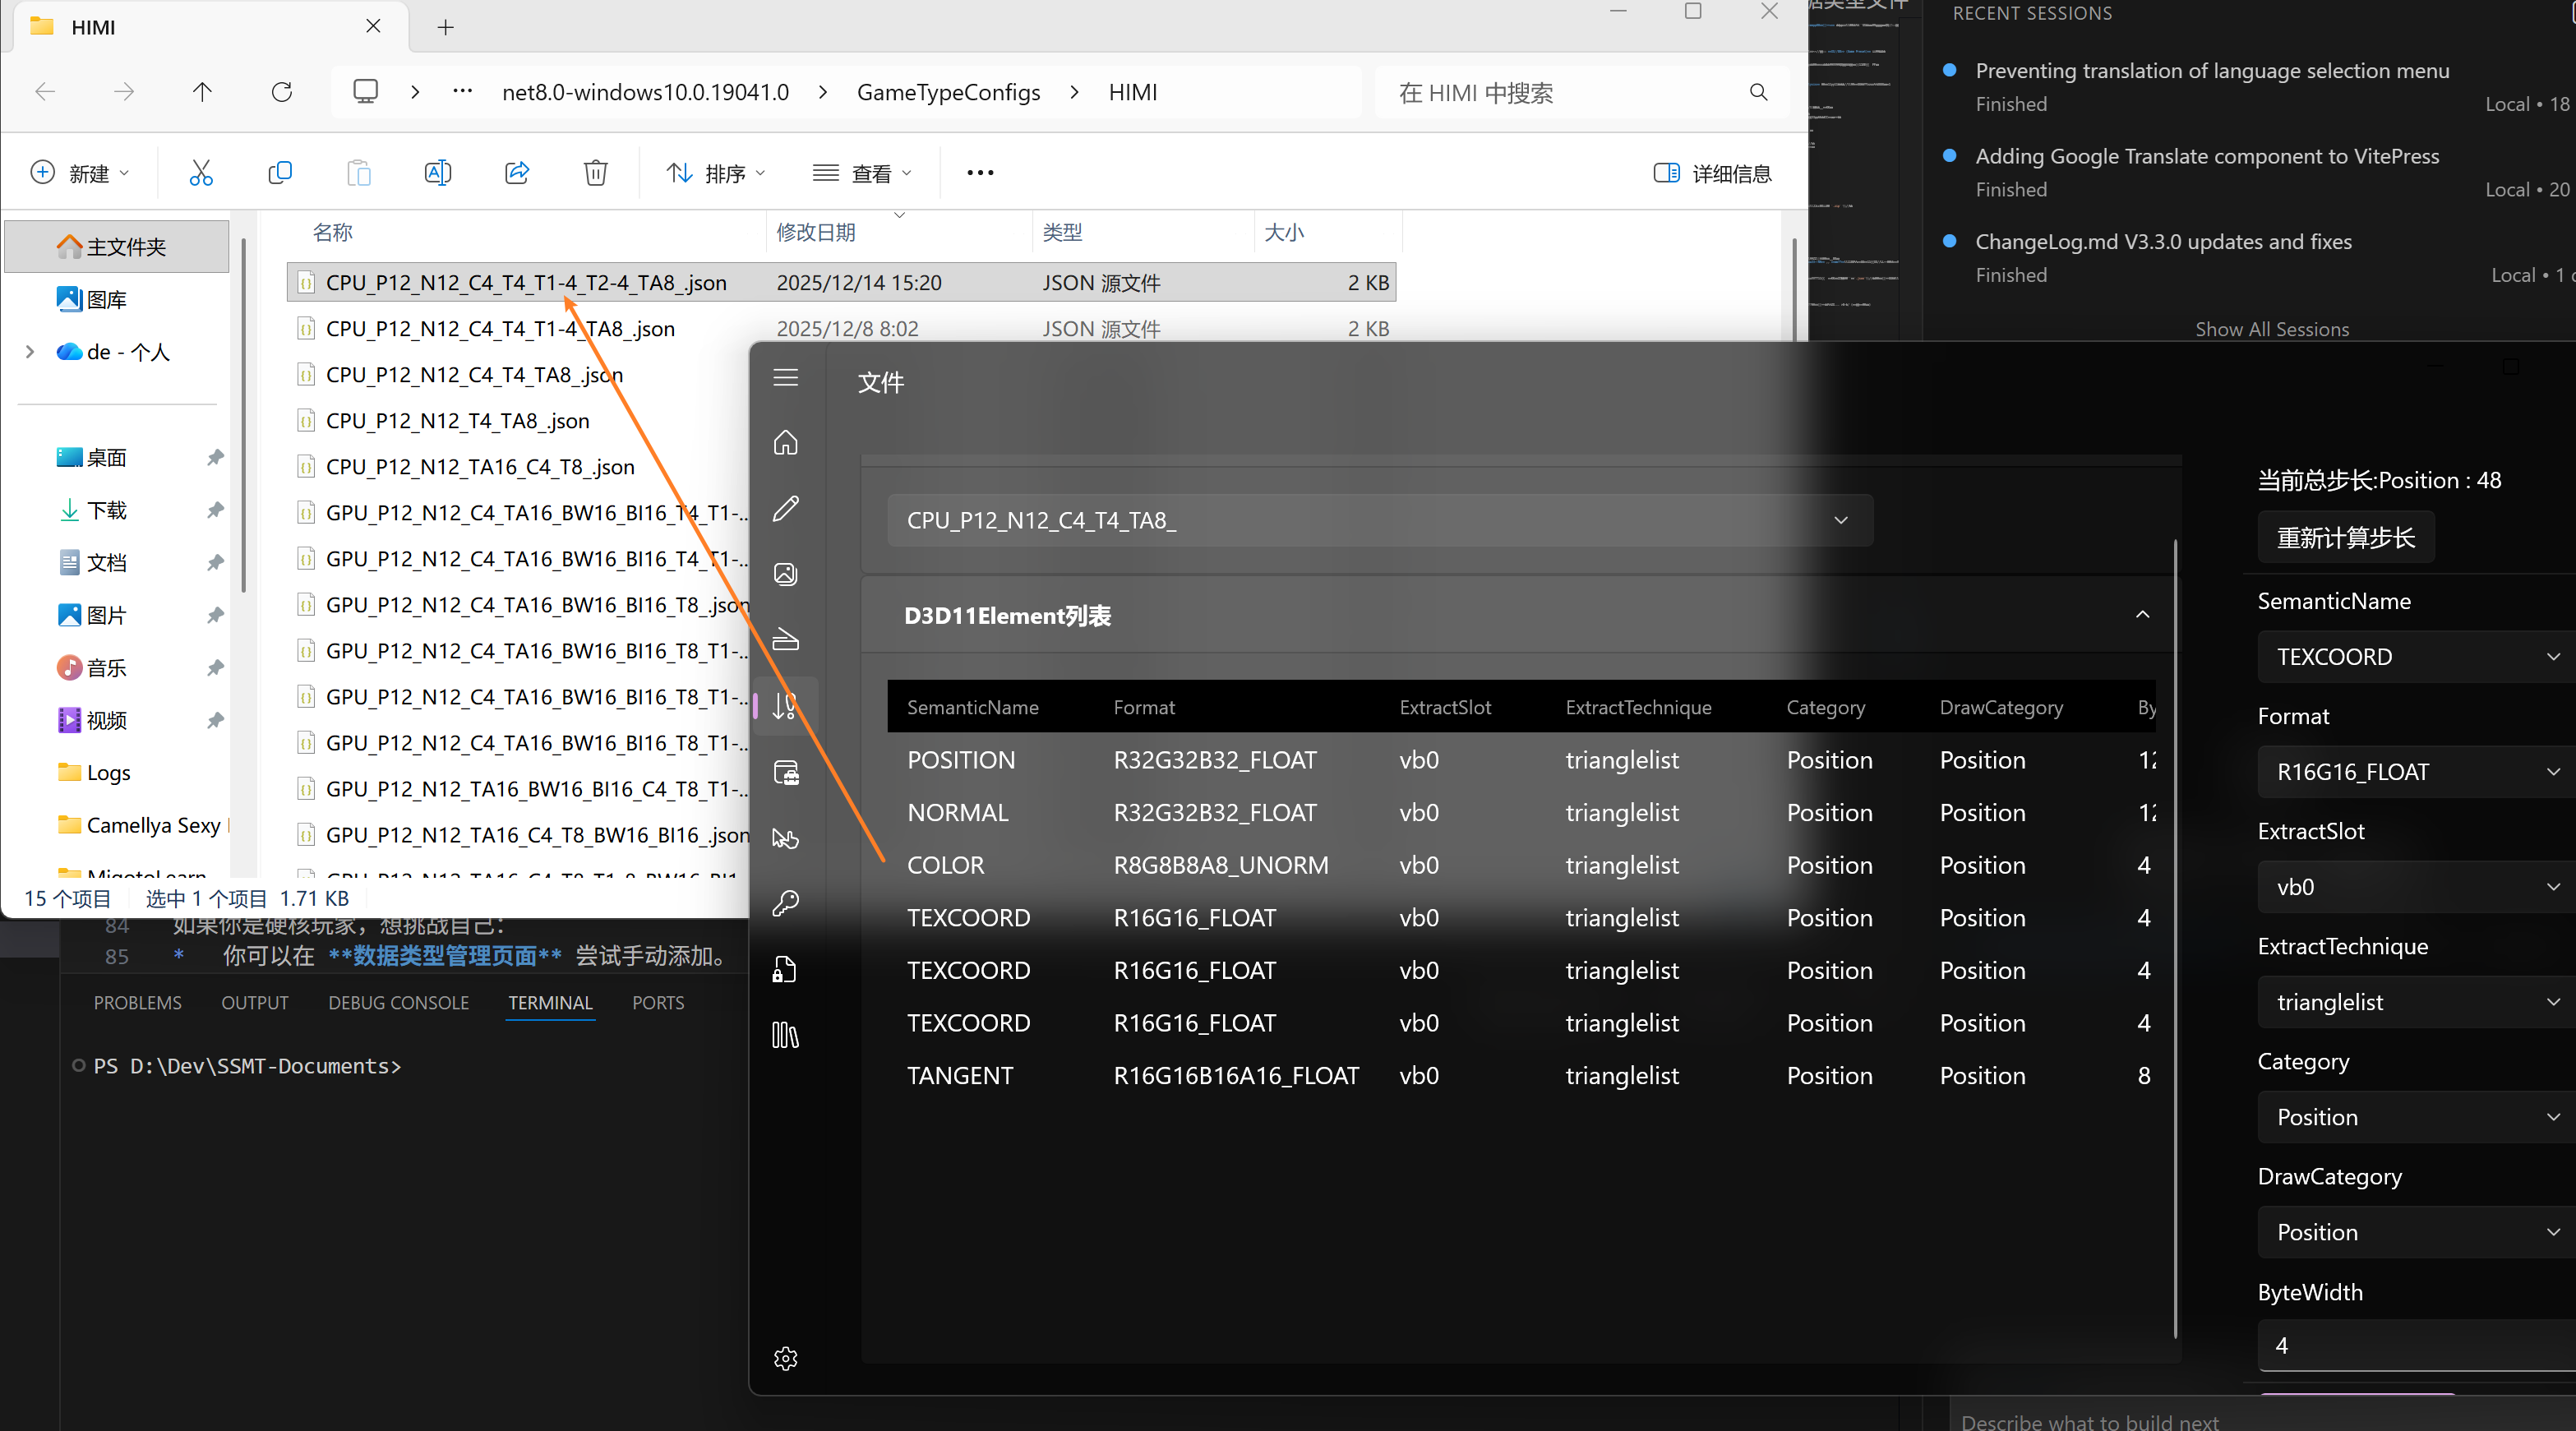Open the CPU_P12_N12_C4_T4_TA8_ data type dropdown

point(1379,520)
